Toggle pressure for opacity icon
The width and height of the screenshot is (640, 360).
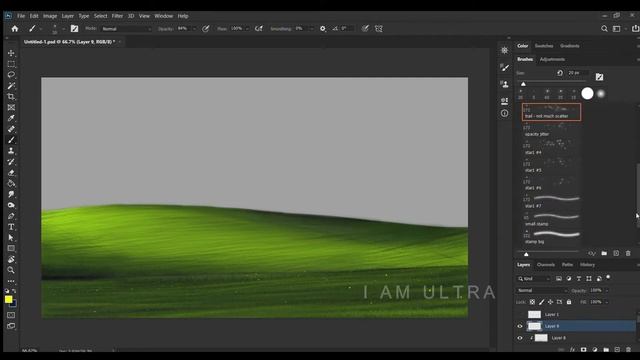[206, 29]
